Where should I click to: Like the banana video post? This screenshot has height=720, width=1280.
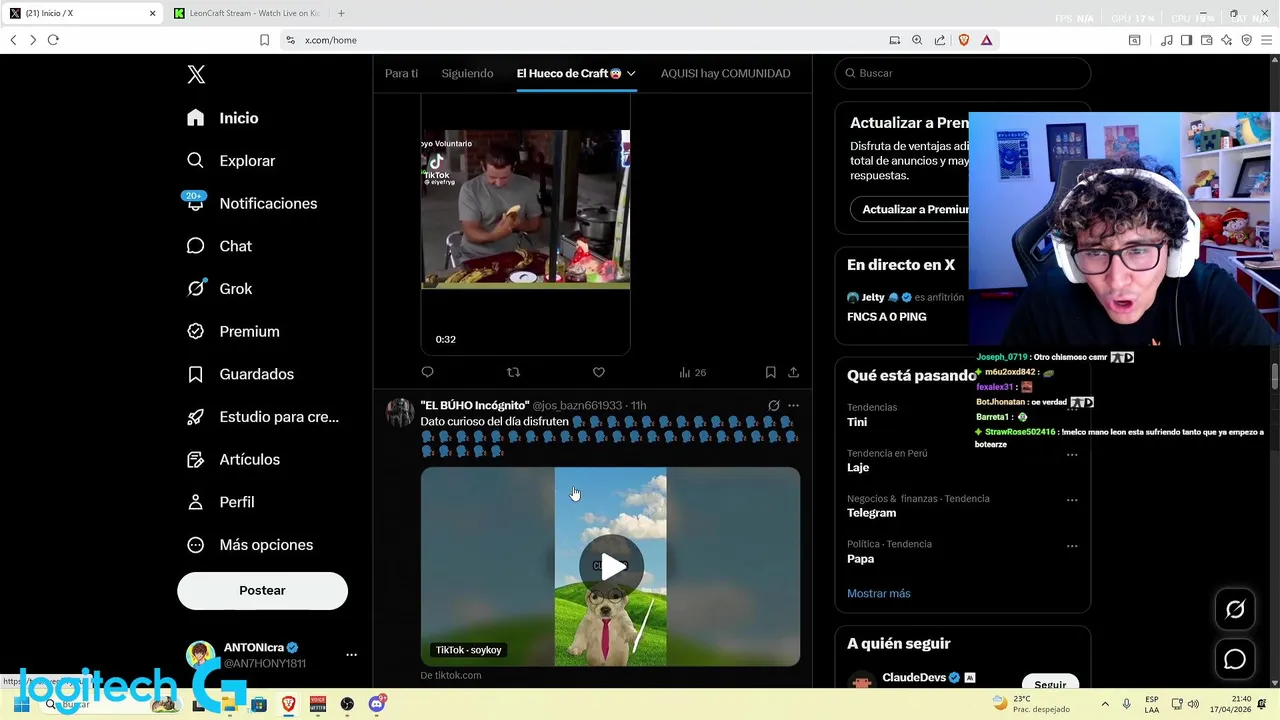click(598, 372)
